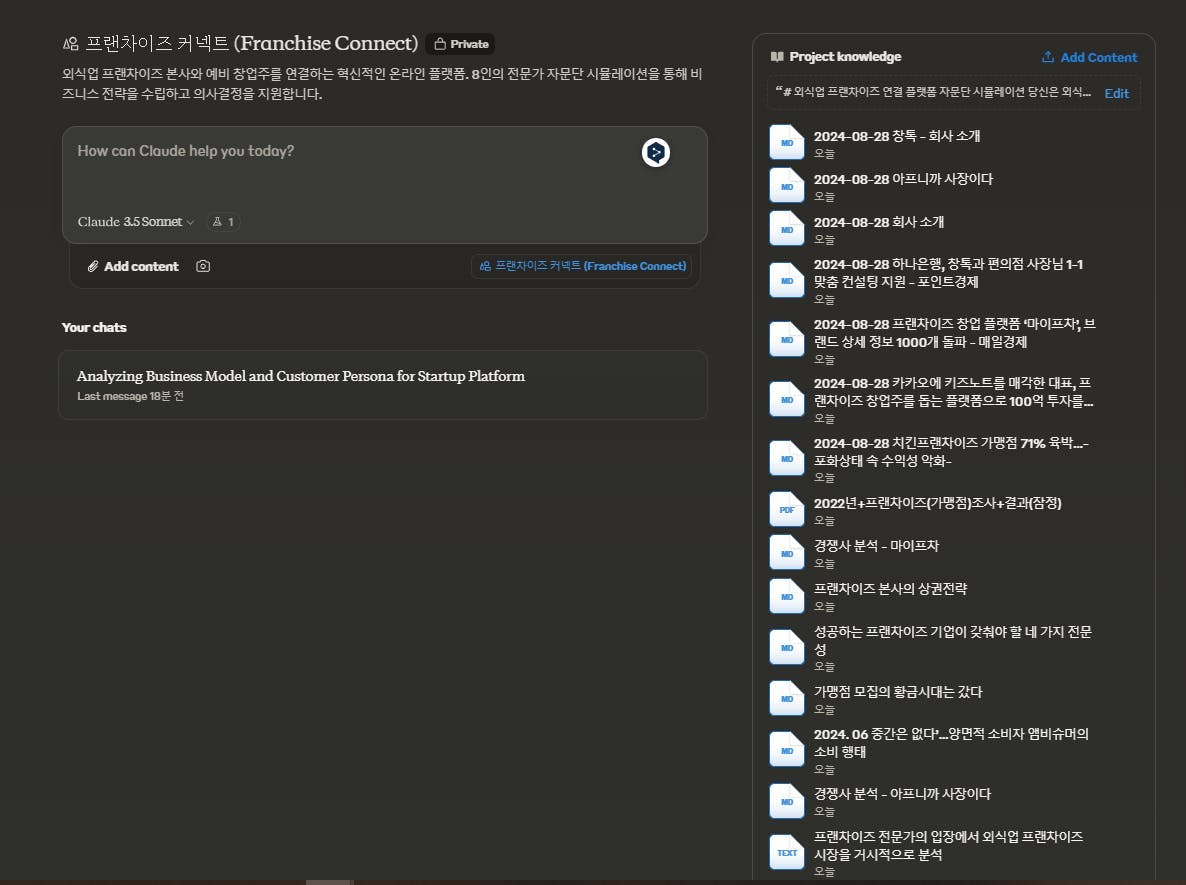Screen dimensions: 1186x885
Task: Click the 'Last message 18분 전' timestamp
Action: (130, 396)
